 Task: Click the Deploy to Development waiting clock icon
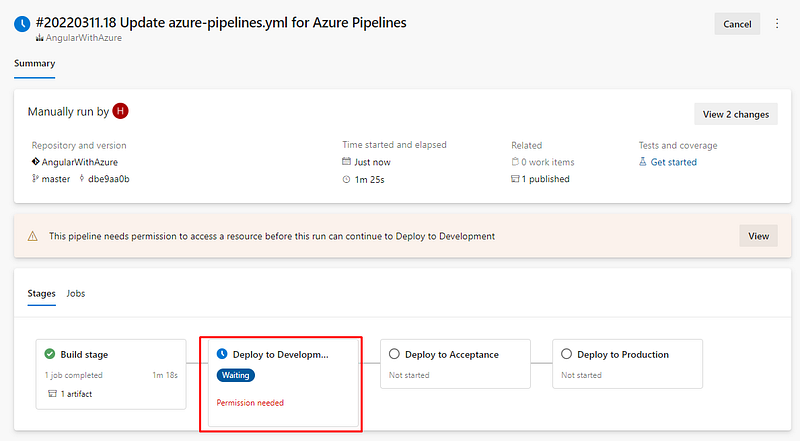pyautogui.click(x=222, y=354)
